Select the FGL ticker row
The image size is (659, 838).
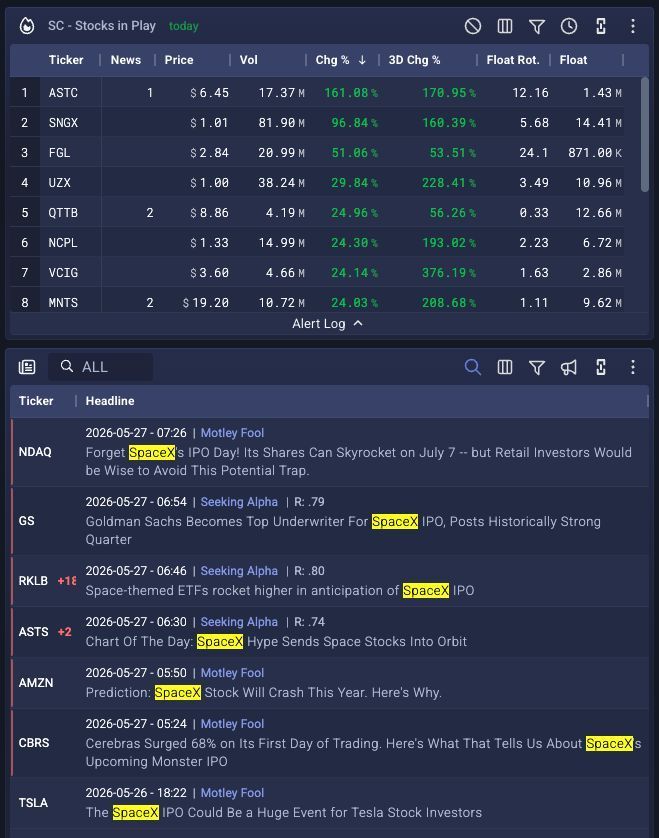(x=59, y=152)
